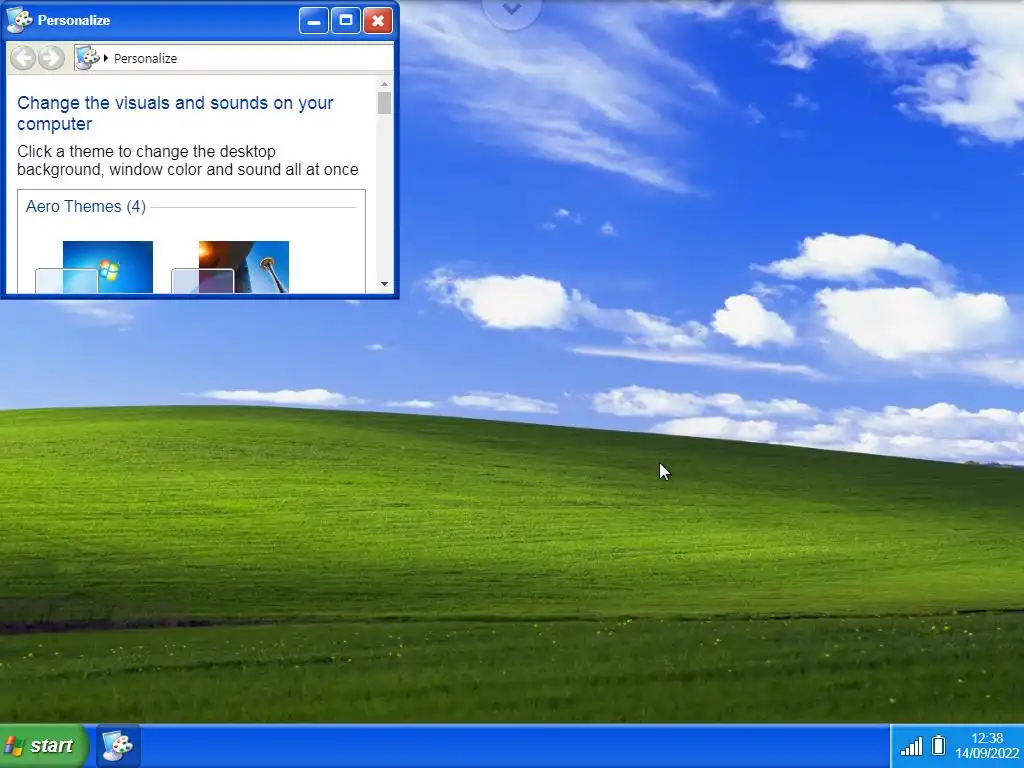Click the network signal tray icon
Screen dimensions: 1024x768
912,746
